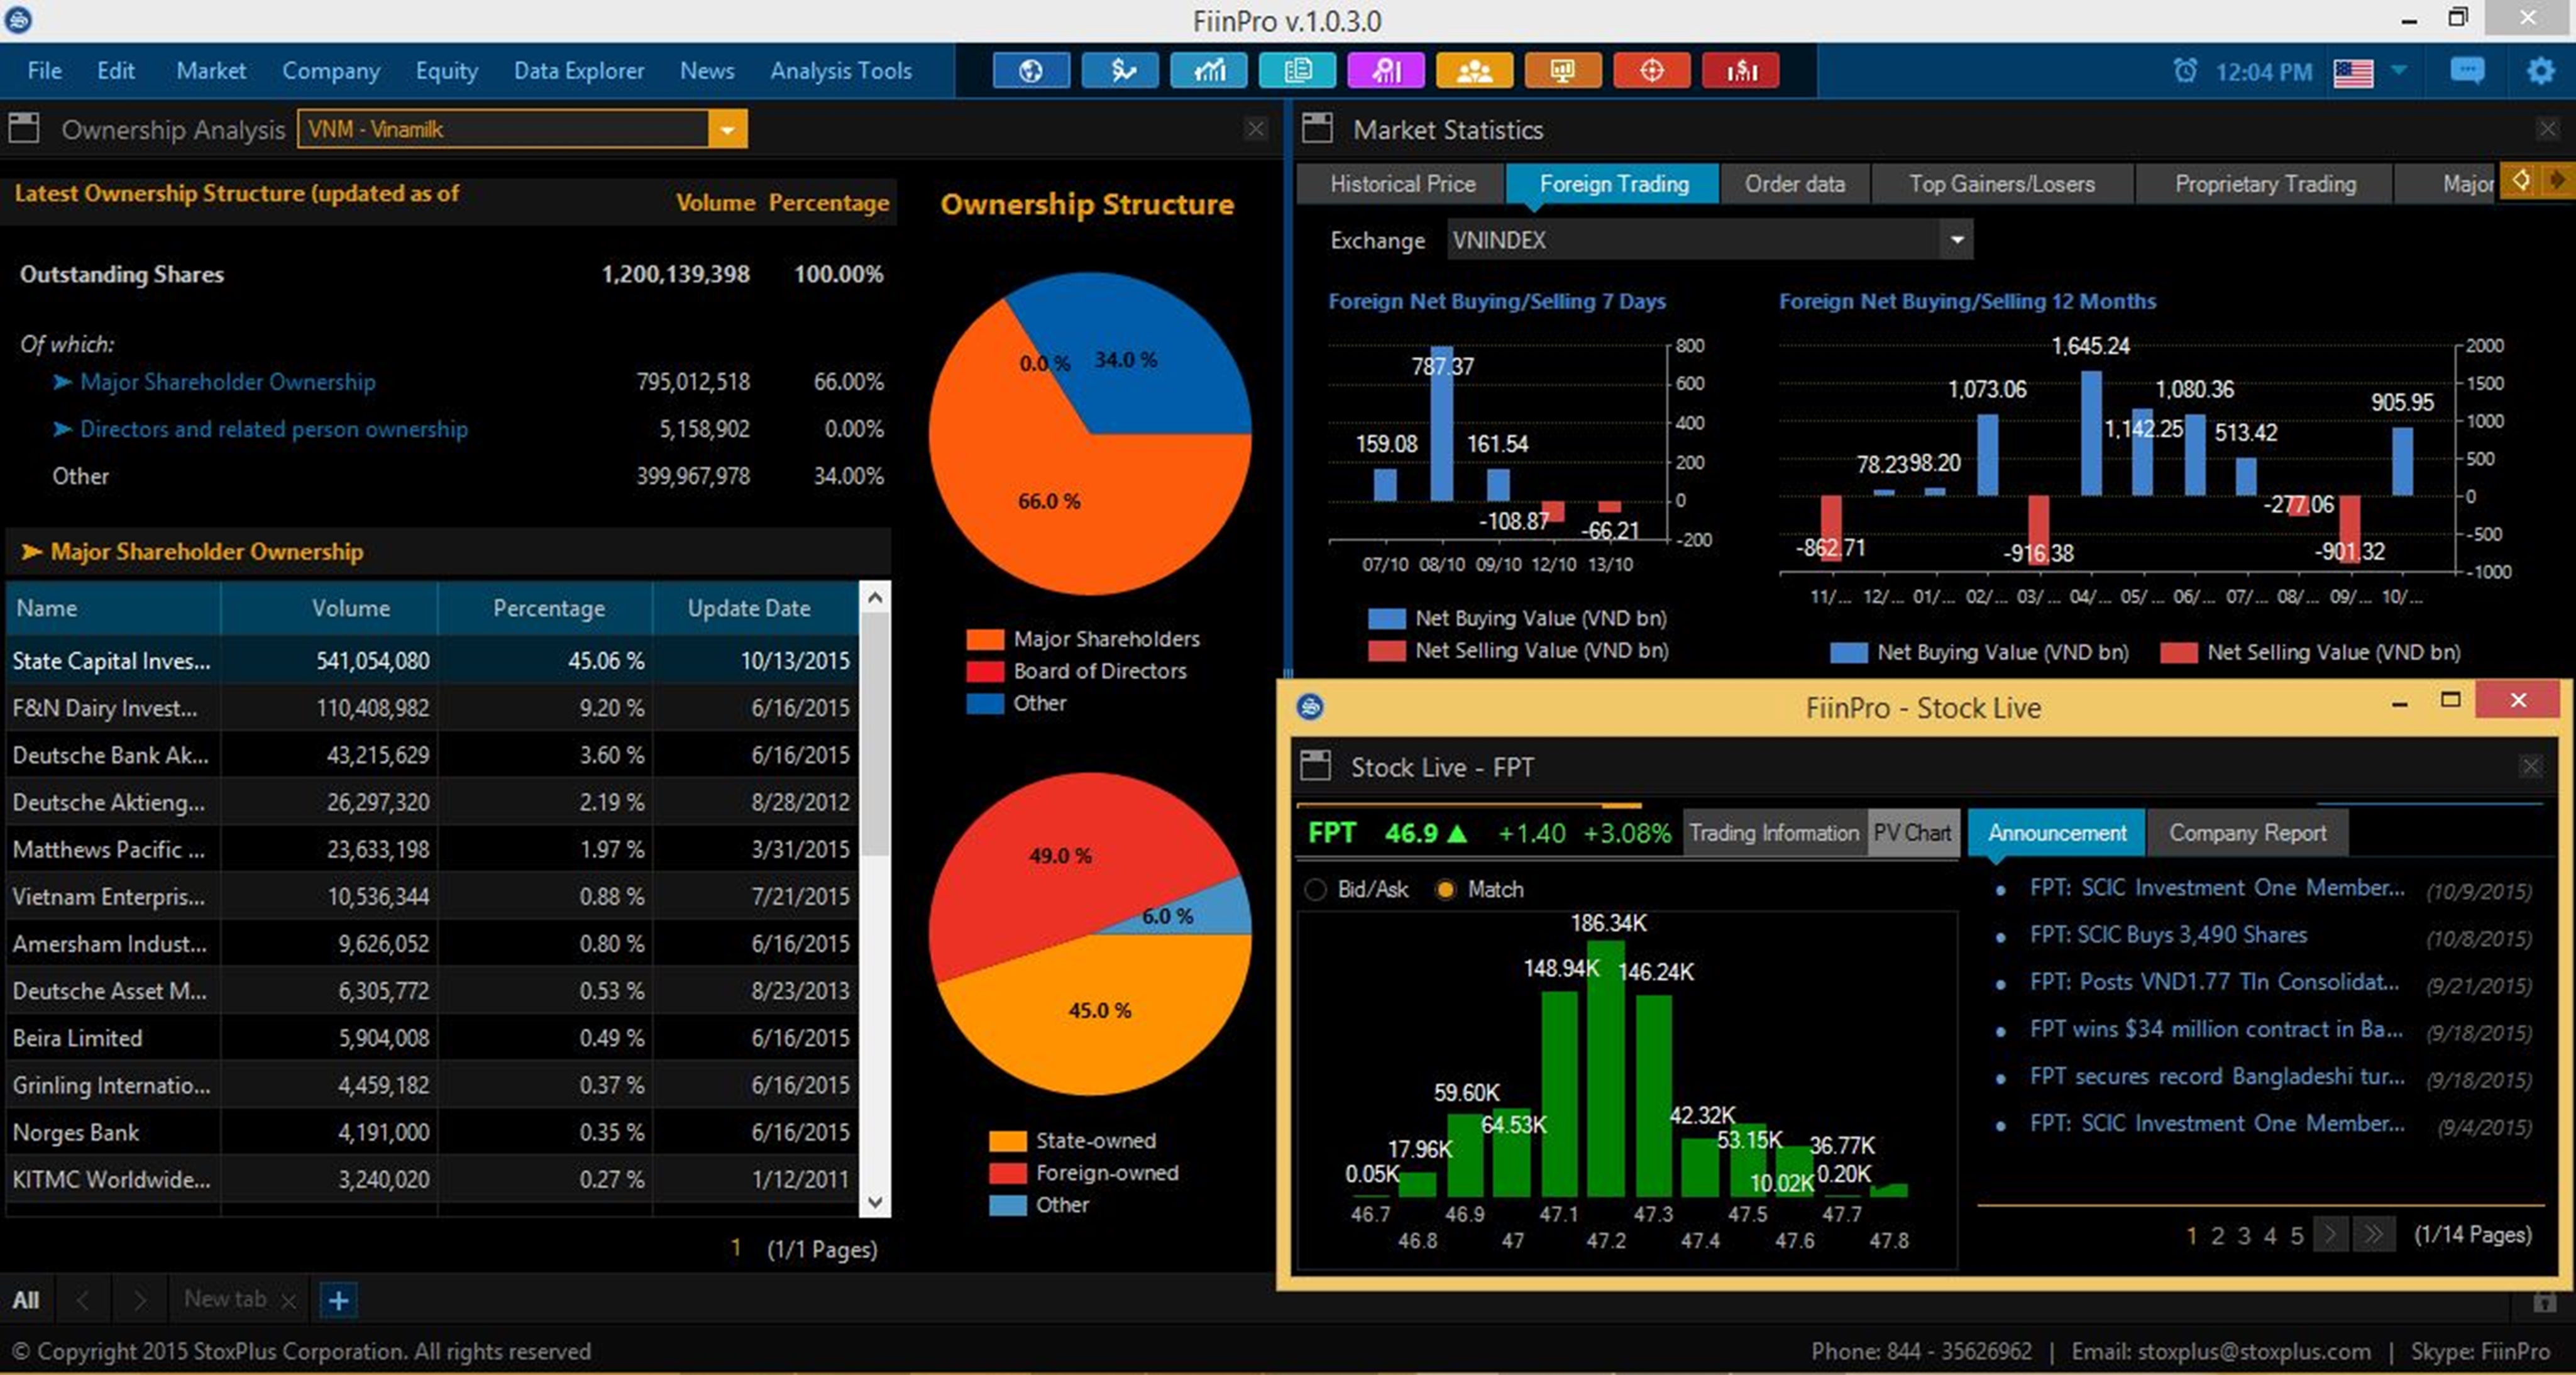Add a new tab with the plus icon

point(338,1300)
